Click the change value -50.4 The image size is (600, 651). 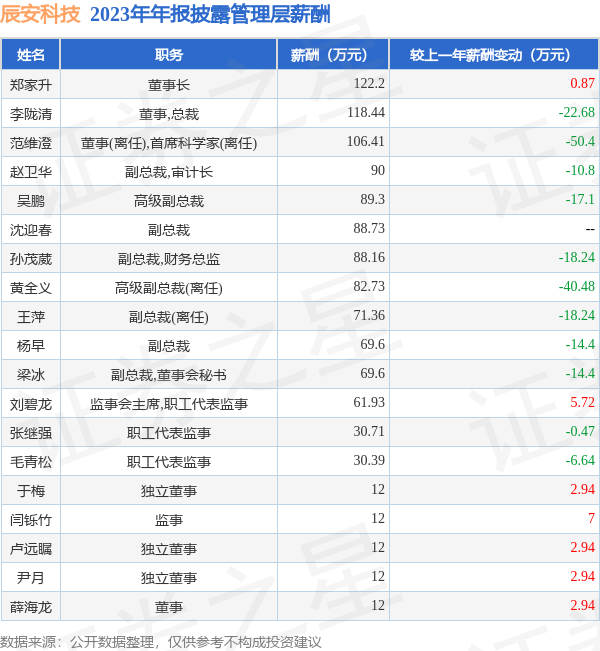[x=580, y=141]
